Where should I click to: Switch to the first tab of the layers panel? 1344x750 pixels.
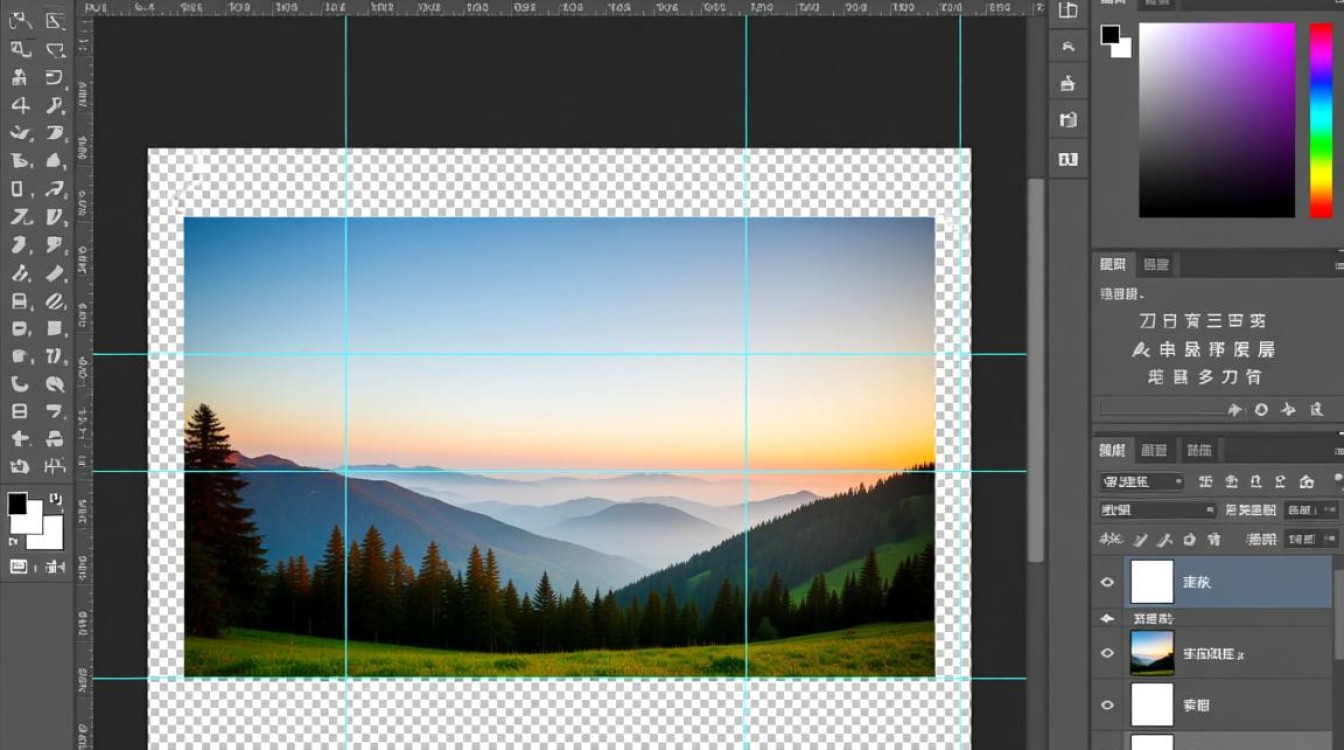(x=1112, y=450)
